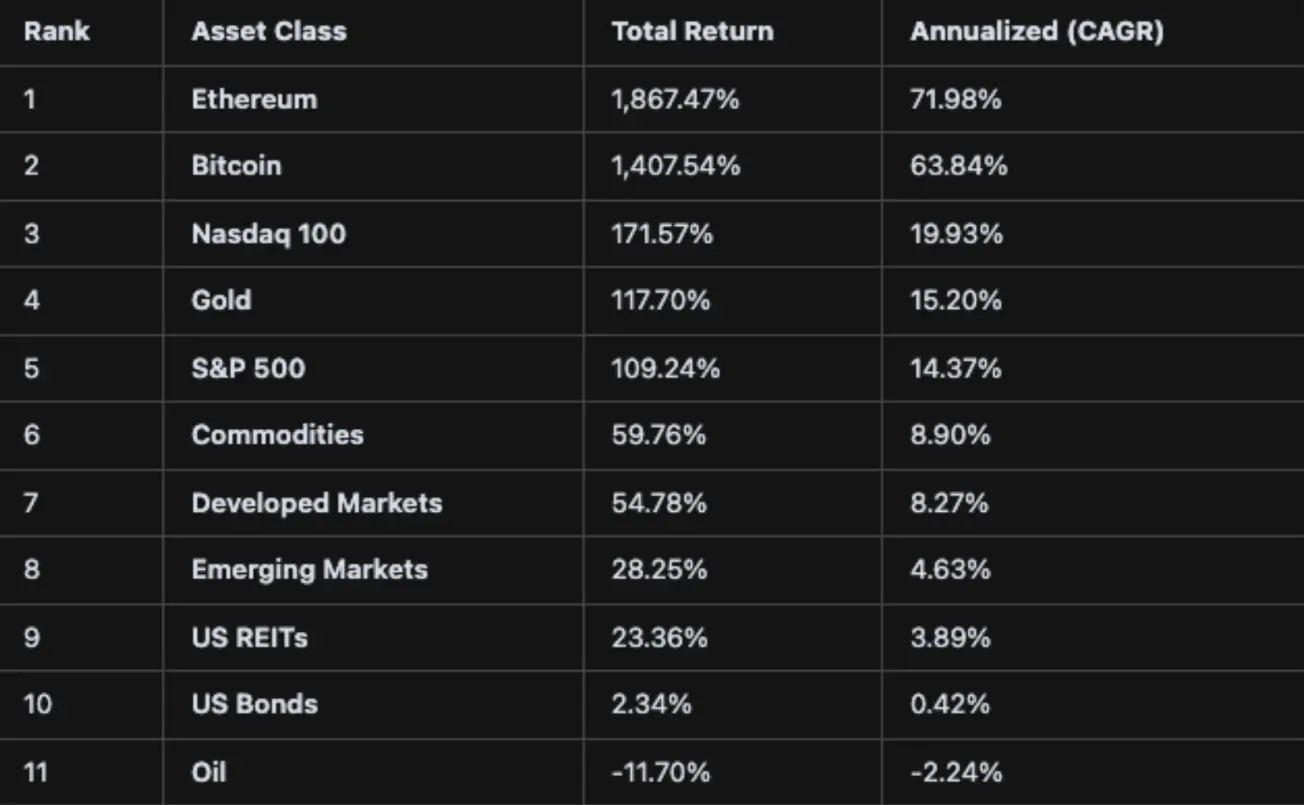Select the Ethereum asset class cell

254,99
